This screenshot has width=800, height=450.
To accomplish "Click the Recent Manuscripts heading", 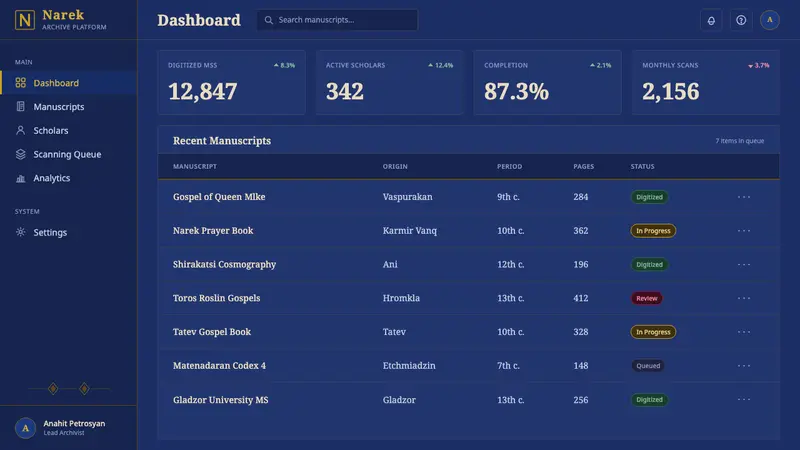I will tap(222, 141).
